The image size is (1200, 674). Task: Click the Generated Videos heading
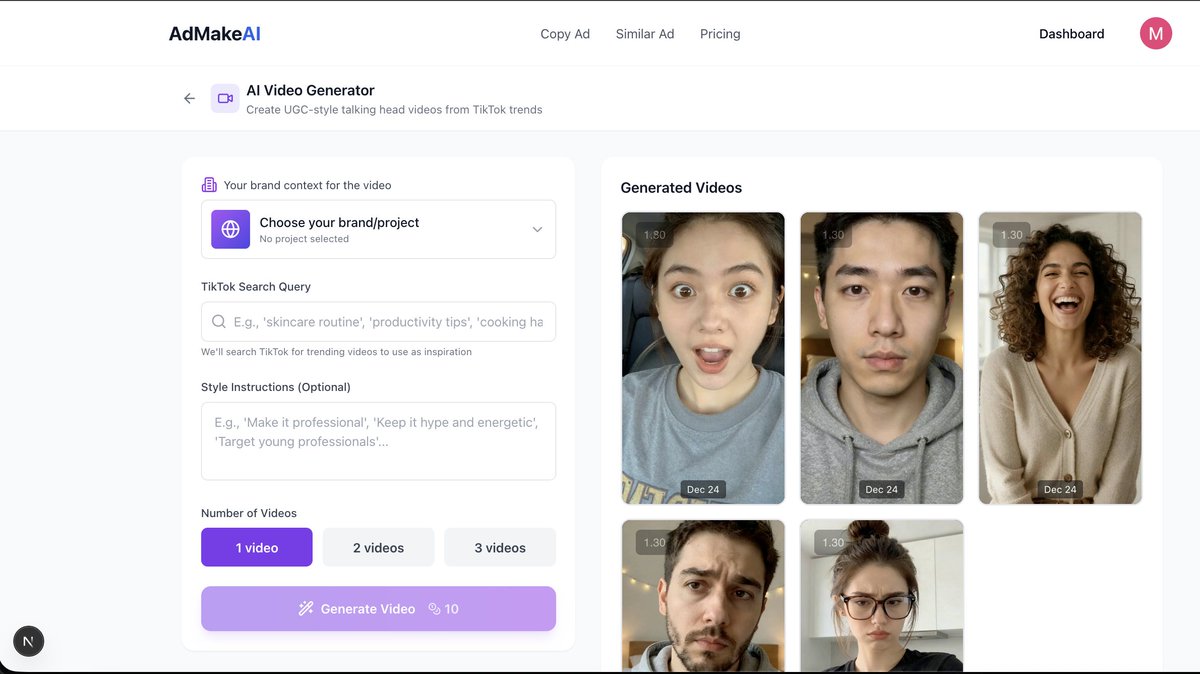point(681,188)
